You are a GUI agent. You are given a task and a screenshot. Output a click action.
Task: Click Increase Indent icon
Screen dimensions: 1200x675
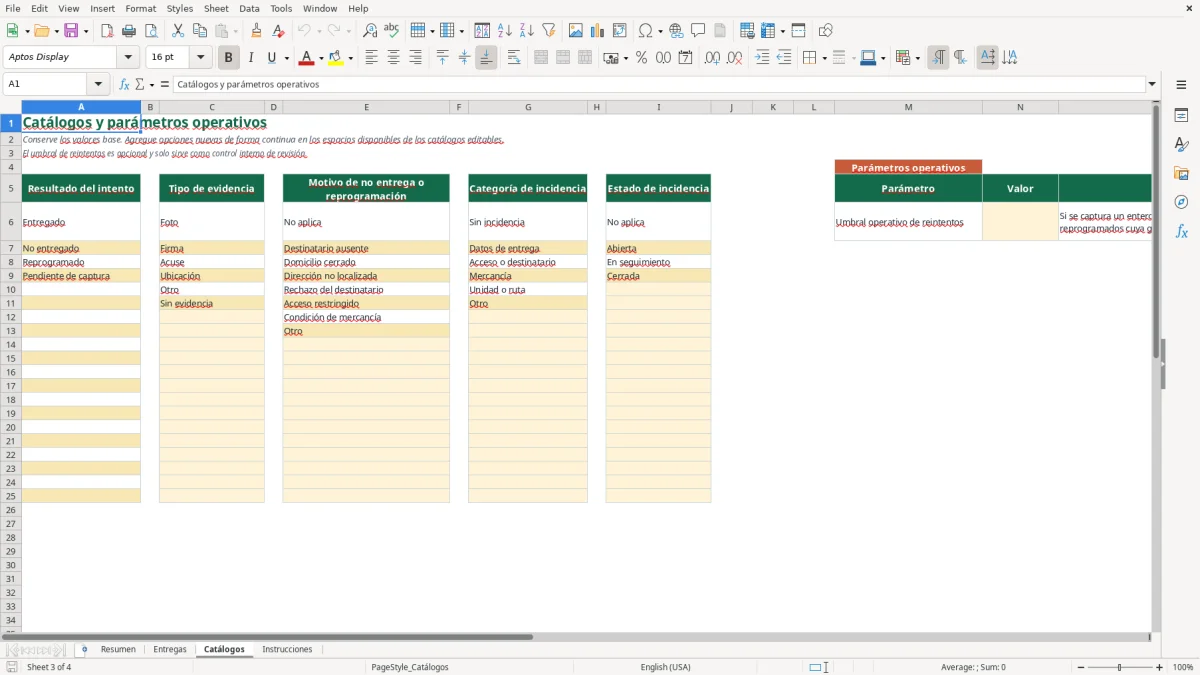[x=762, y=58]
